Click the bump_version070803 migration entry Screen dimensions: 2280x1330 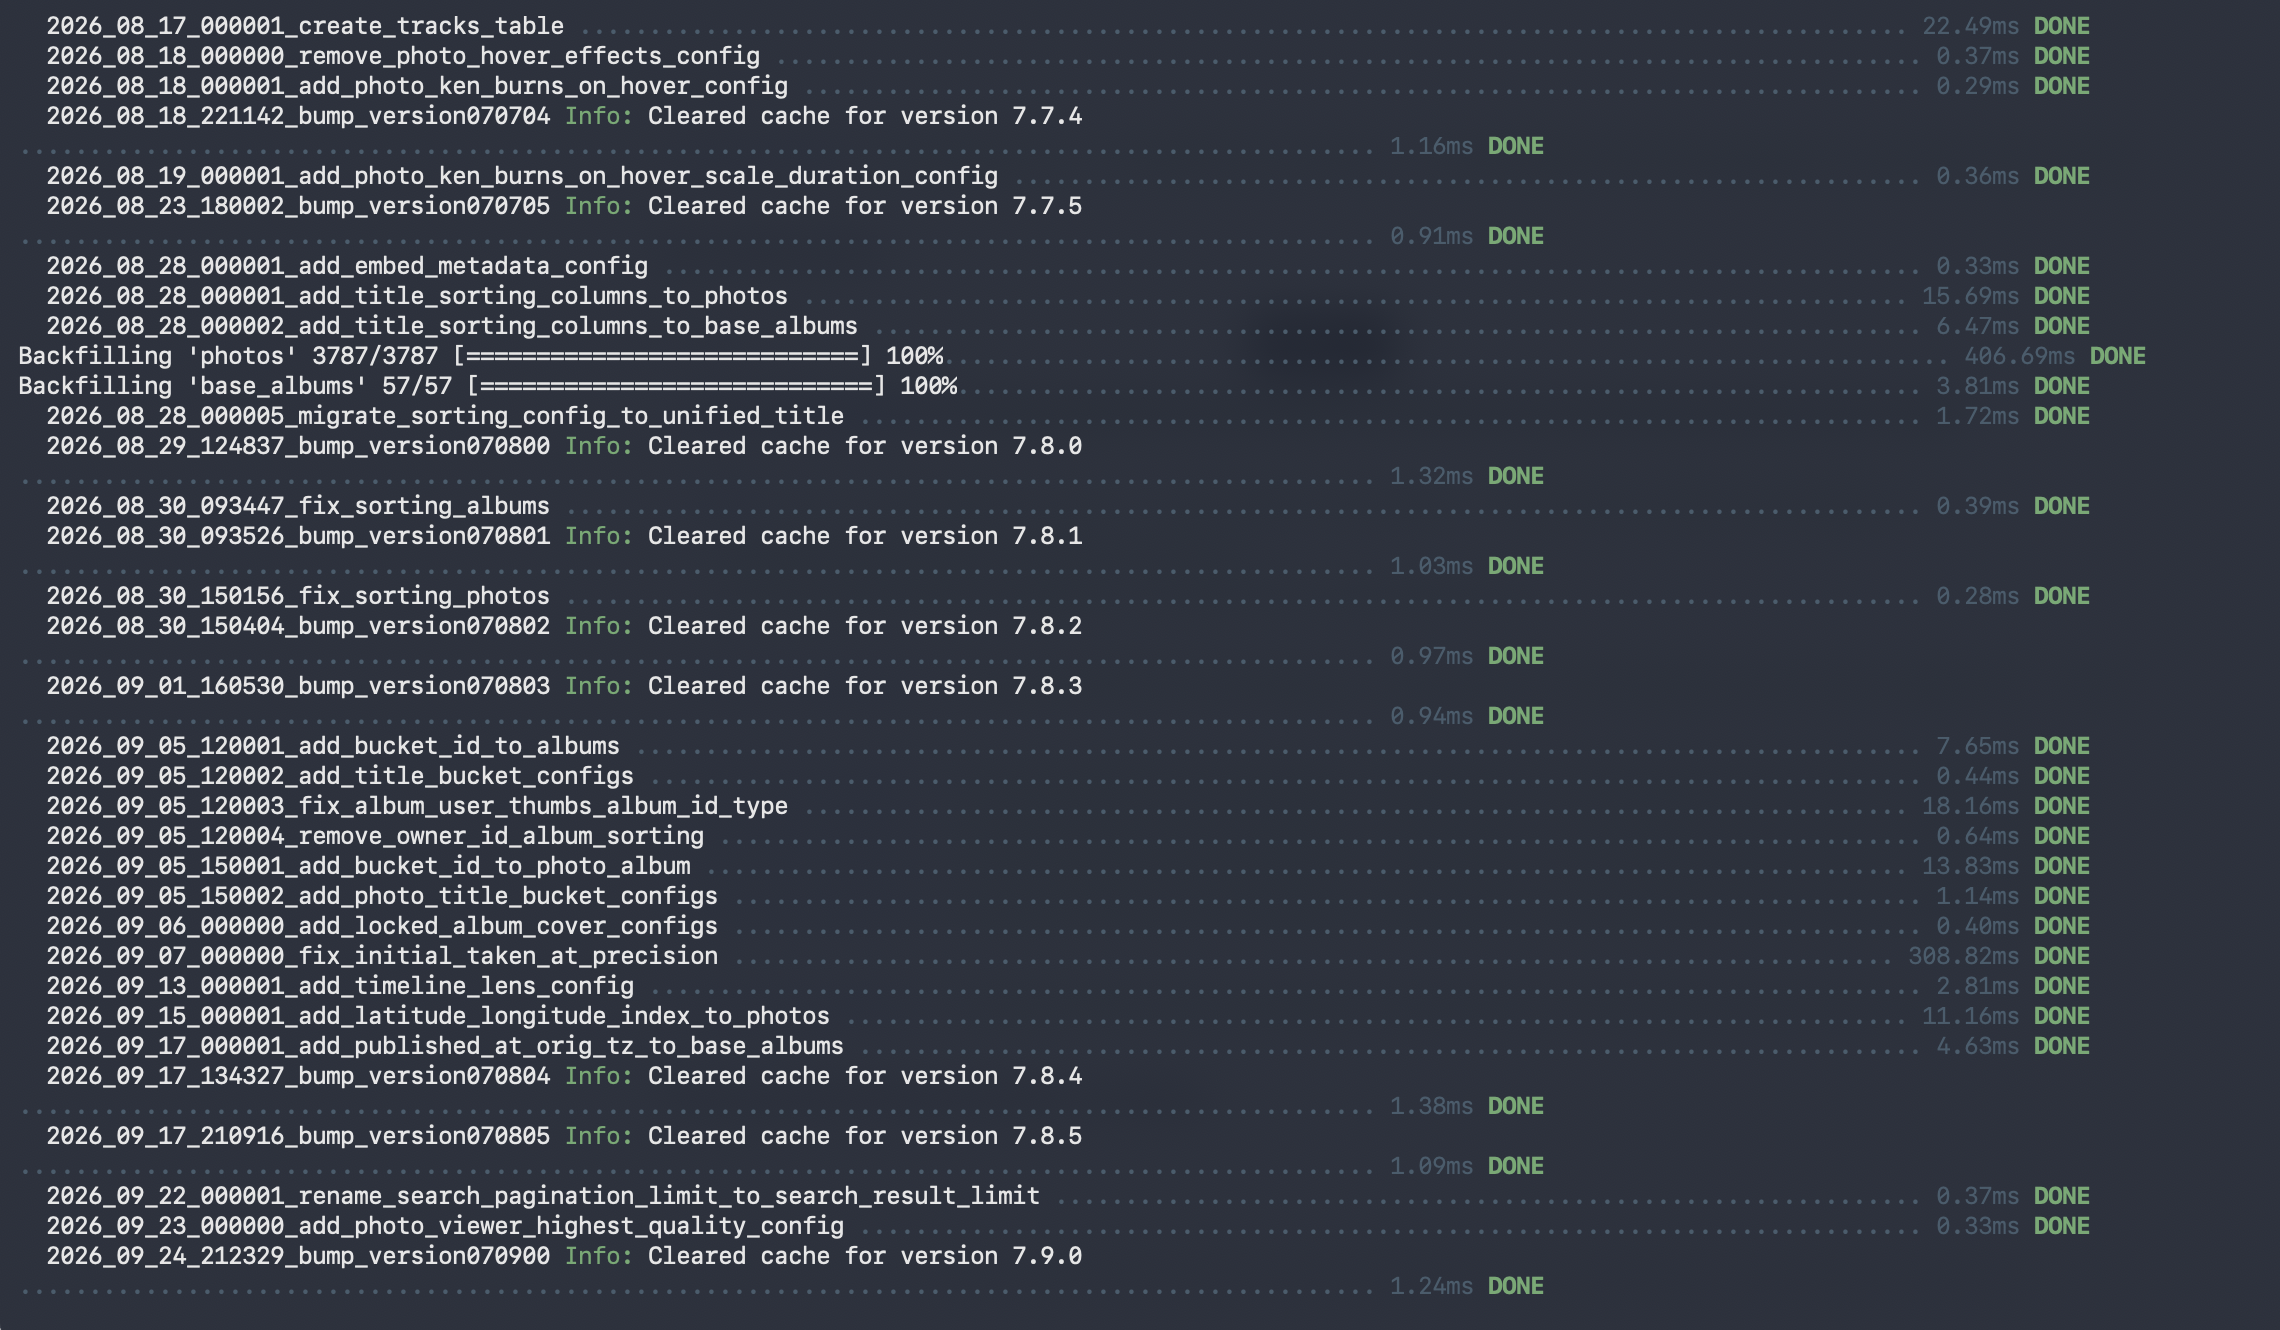tap(298, 686)
